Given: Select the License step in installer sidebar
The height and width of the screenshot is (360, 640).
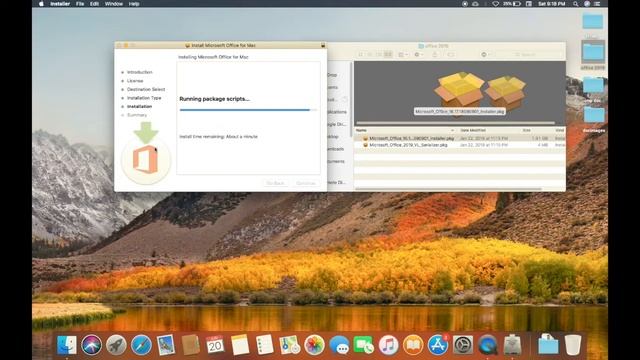Looking at the screenshot, I should pyautogui.click(x=135, y=81).
